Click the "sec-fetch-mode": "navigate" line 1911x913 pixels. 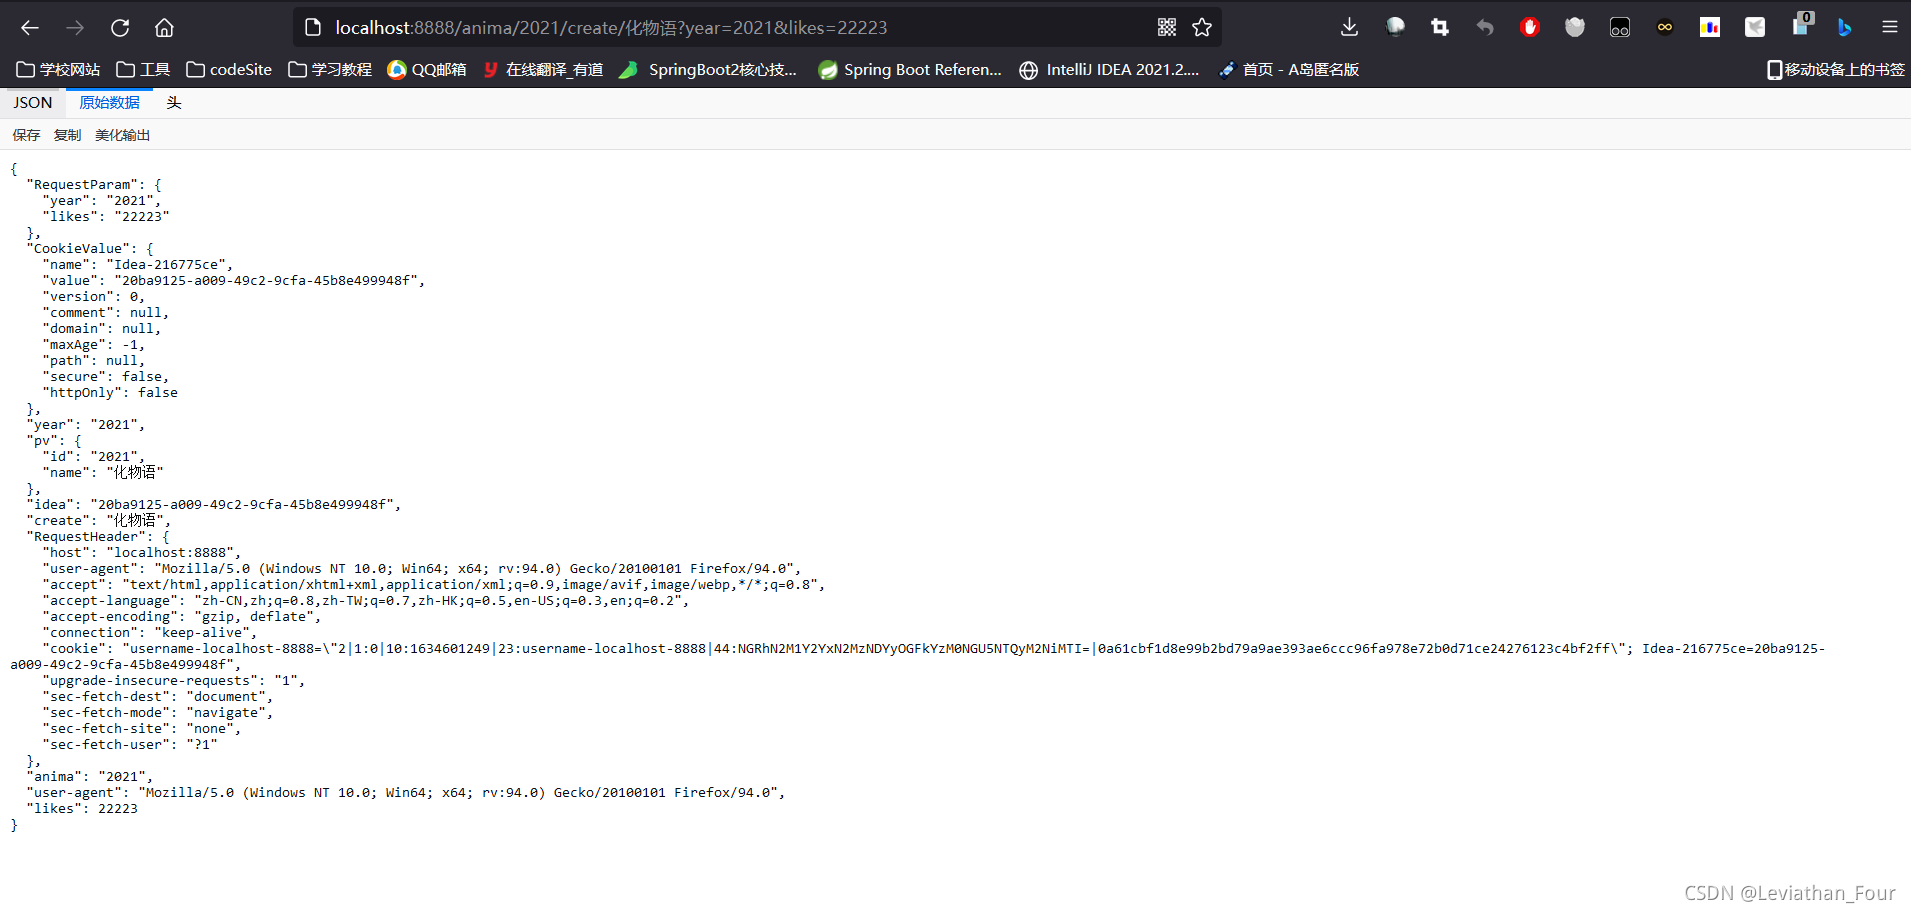[x=158, y=713]
